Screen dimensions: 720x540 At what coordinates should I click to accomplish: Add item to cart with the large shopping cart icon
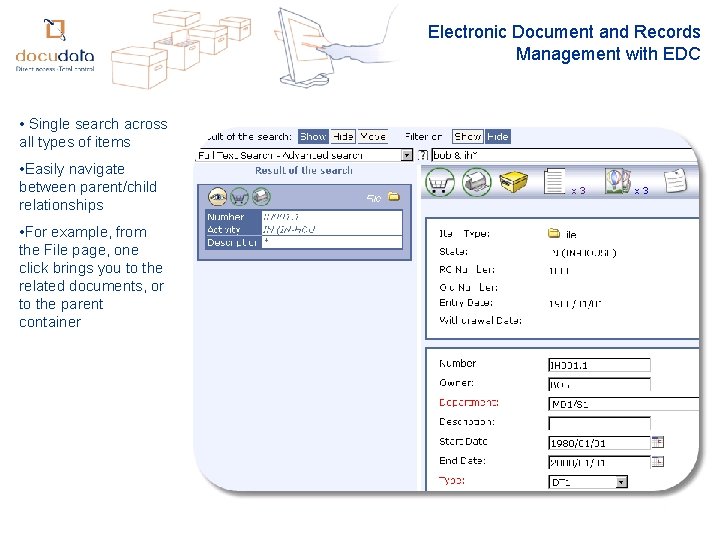[x=440, y=182]
